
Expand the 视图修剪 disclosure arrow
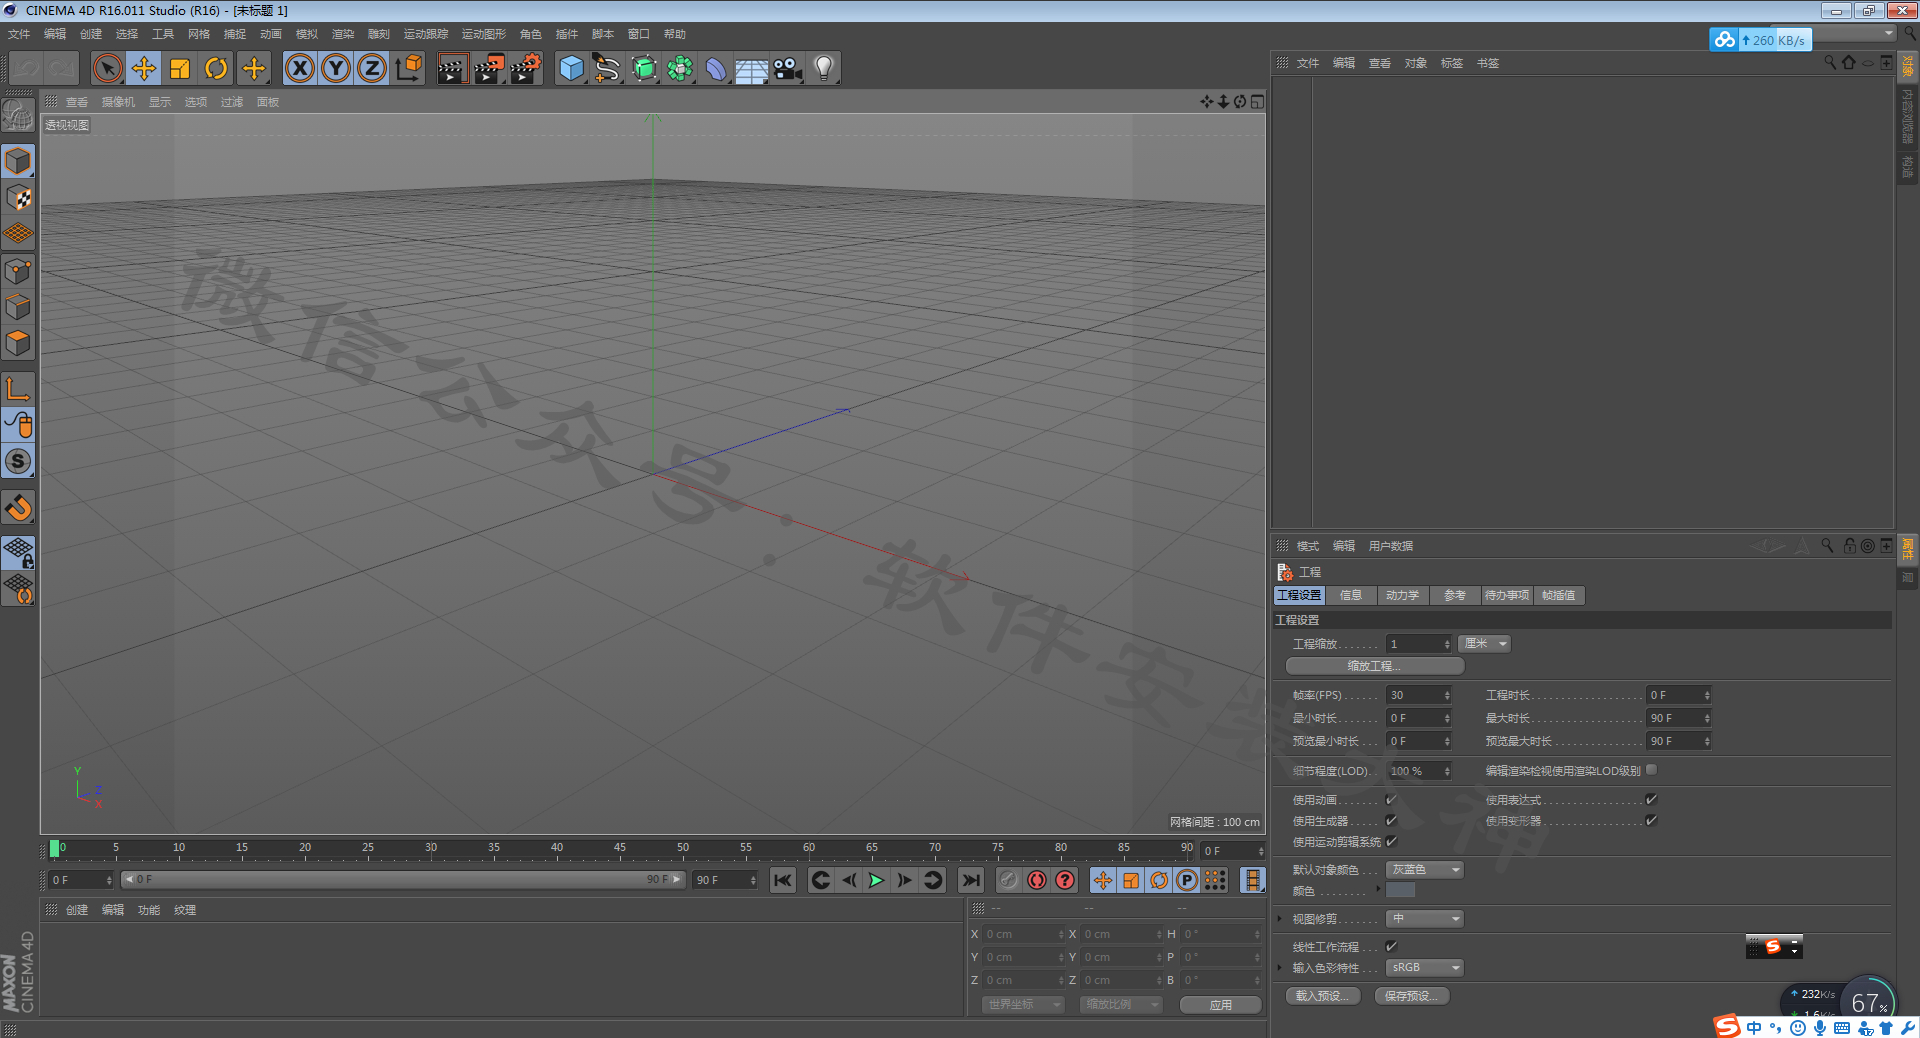[1279, 919]
